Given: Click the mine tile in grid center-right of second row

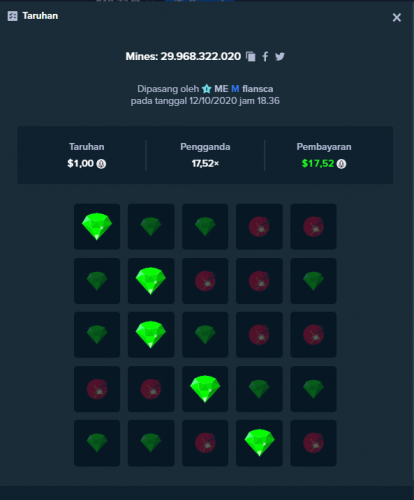Looking at the screenshot, I should (x=259, y=281).
